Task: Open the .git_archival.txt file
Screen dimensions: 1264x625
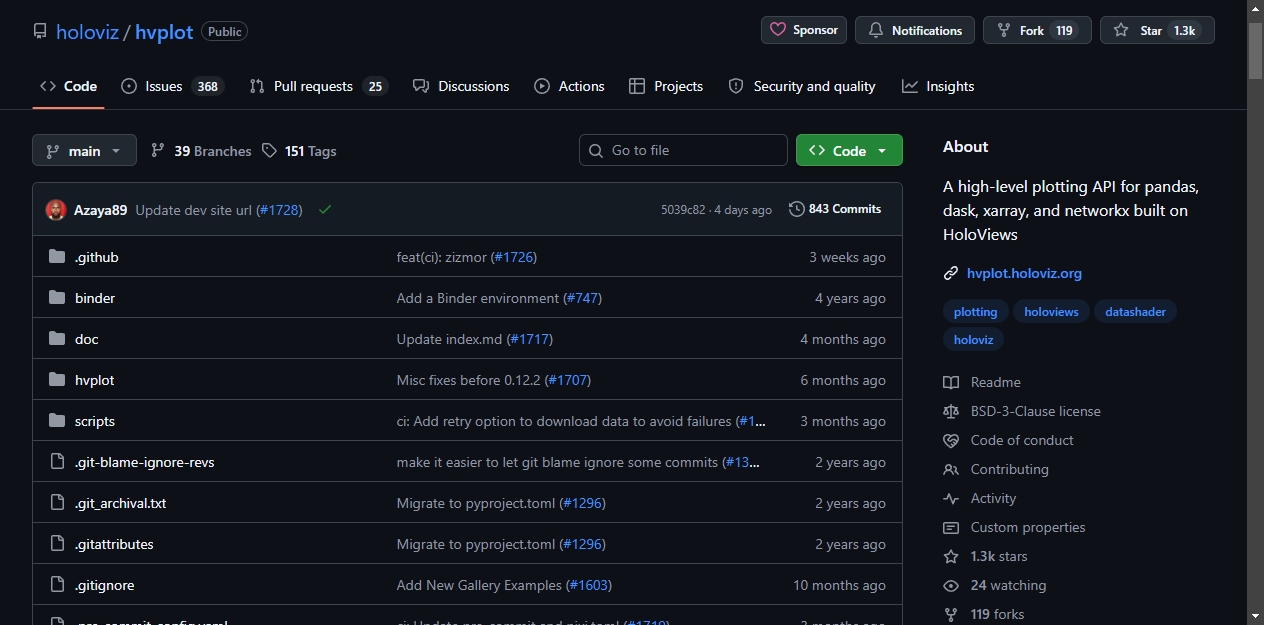Action: pos(121,503)
